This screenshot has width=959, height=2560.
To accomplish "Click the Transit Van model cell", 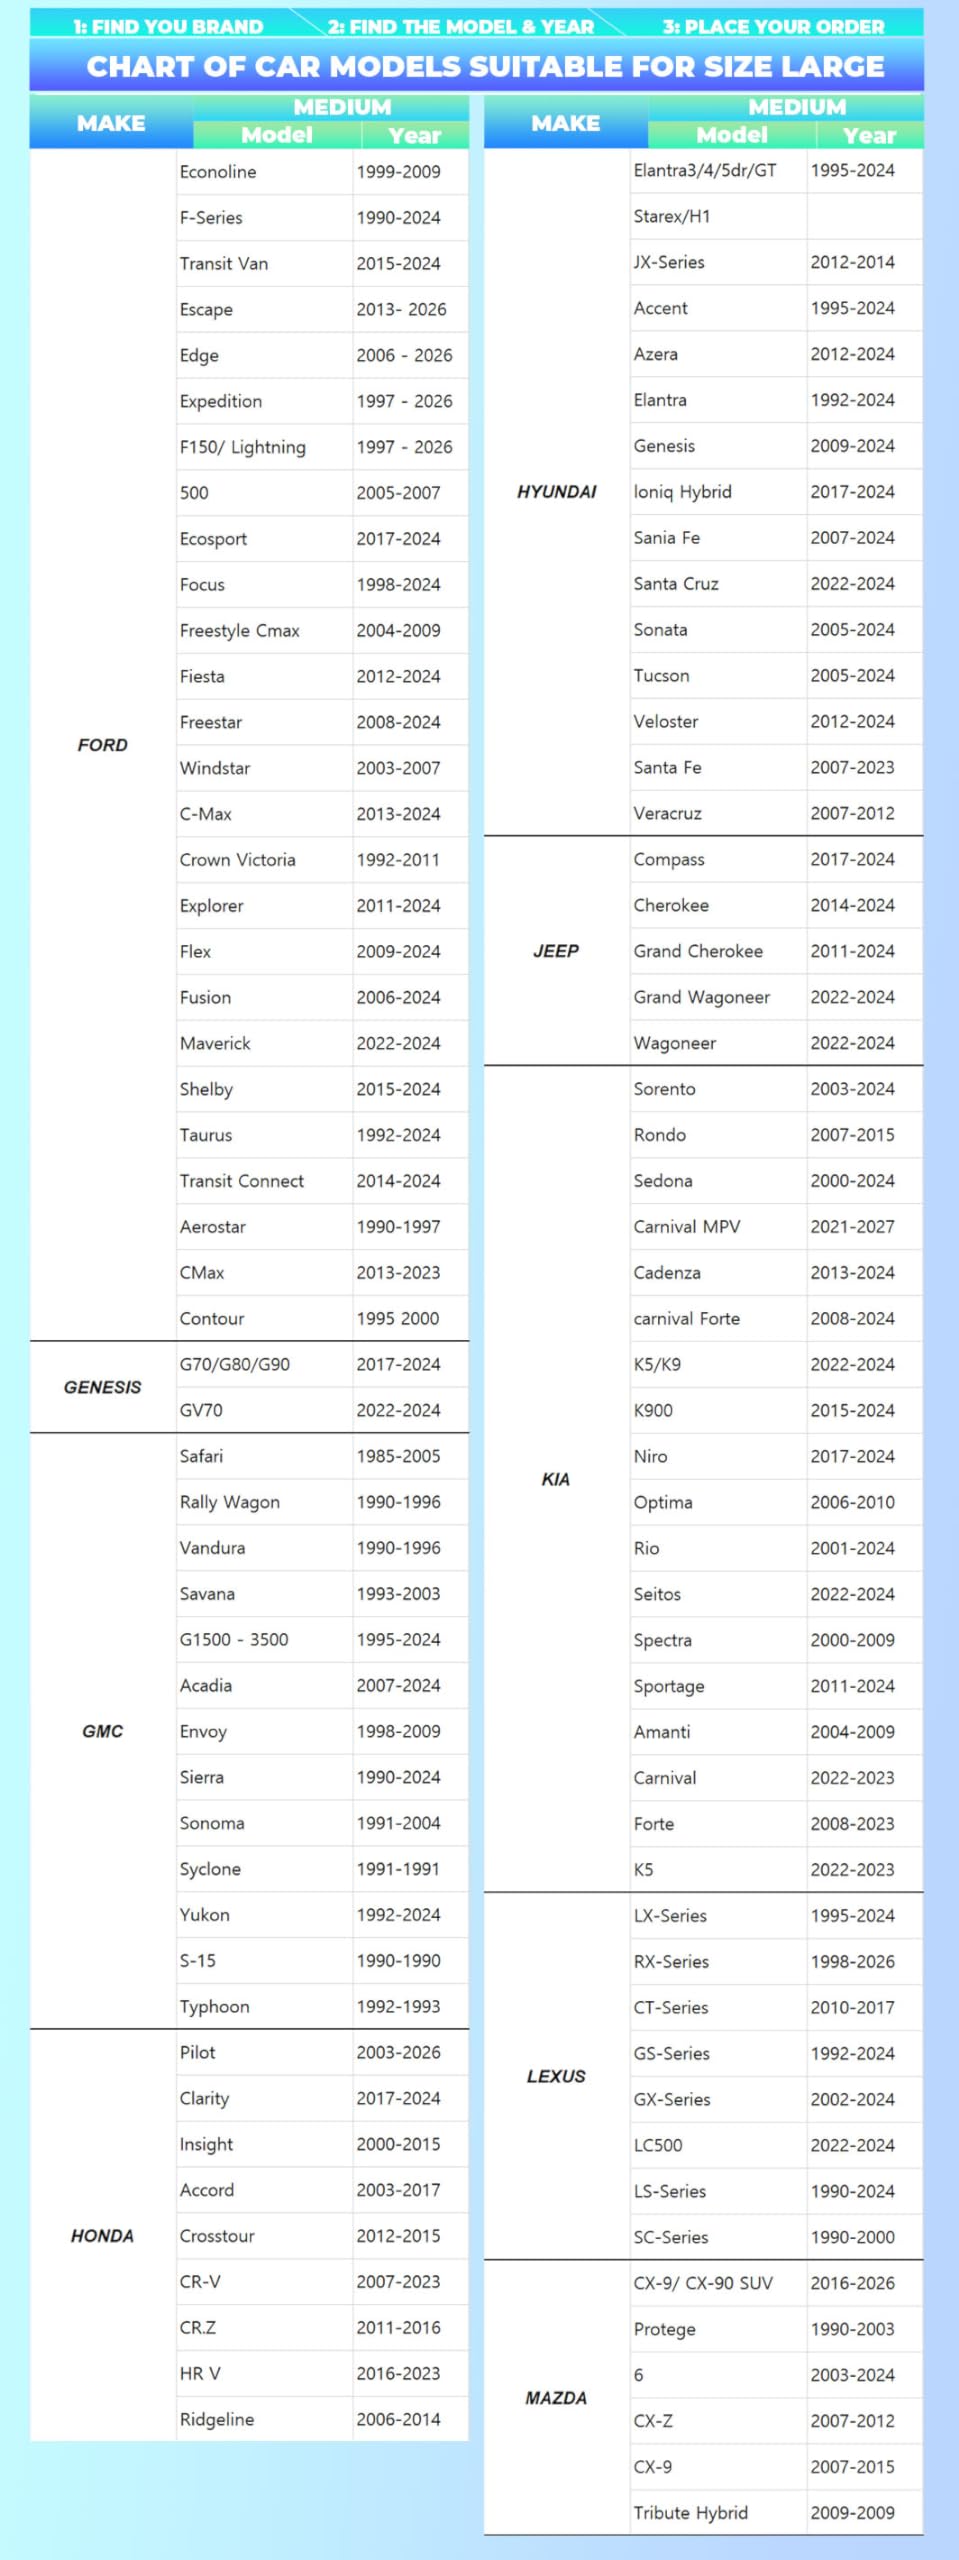I will [224, 263].
